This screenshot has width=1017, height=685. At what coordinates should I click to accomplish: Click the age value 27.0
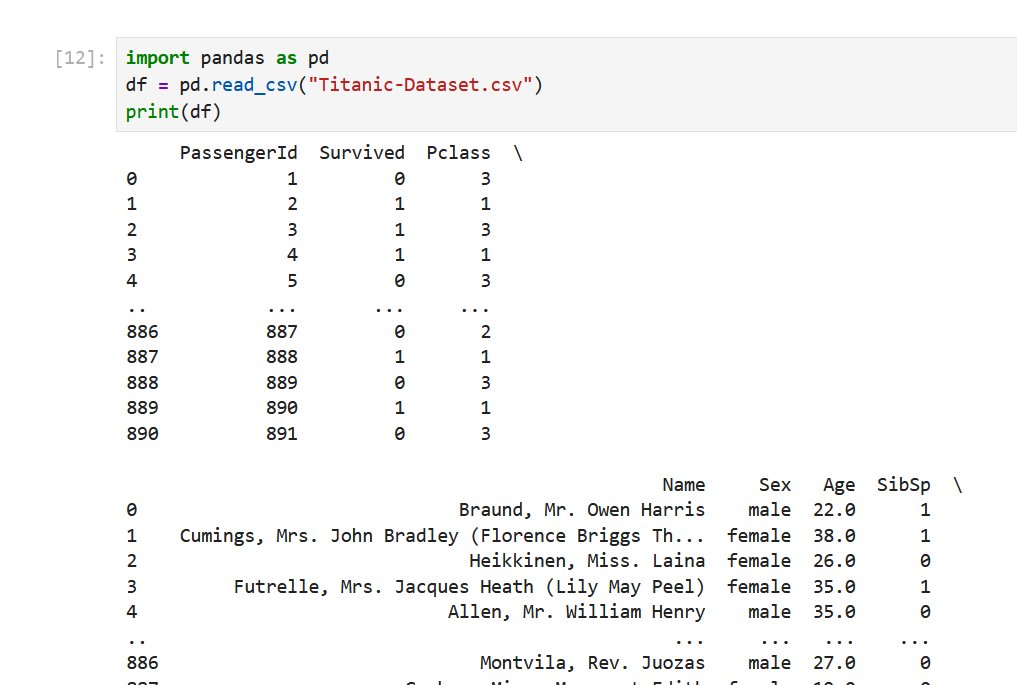(834, 663)
